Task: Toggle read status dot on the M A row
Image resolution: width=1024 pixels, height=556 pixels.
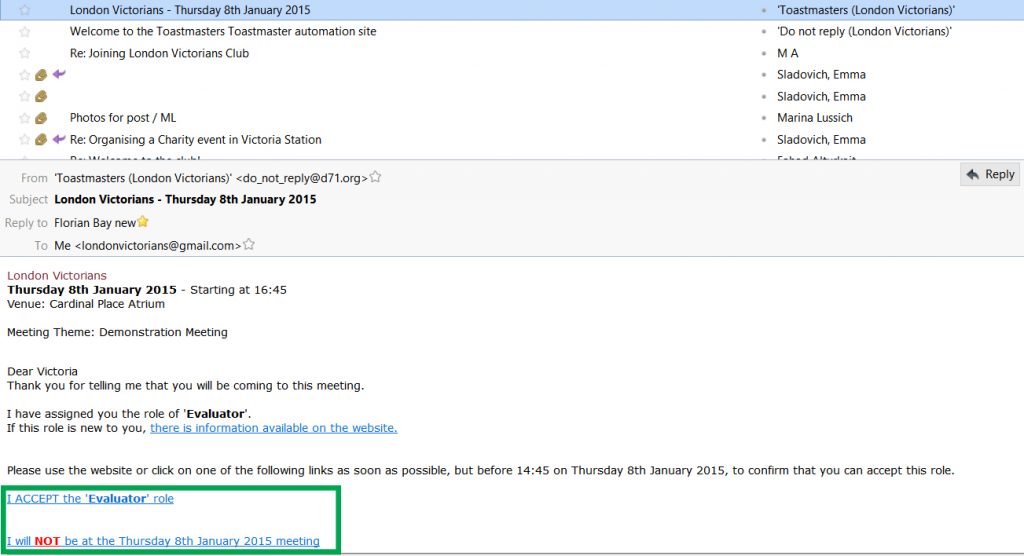Action: point(764,53)
